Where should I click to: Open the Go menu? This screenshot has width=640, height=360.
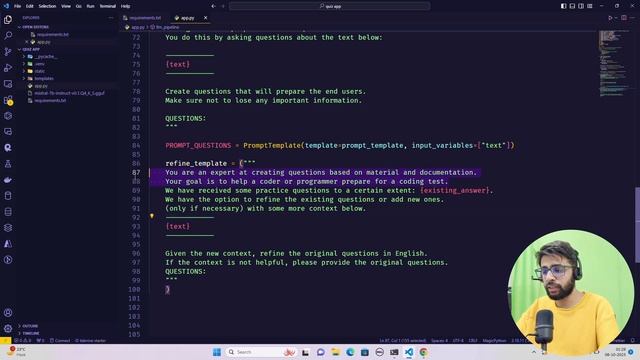[79, 6]
